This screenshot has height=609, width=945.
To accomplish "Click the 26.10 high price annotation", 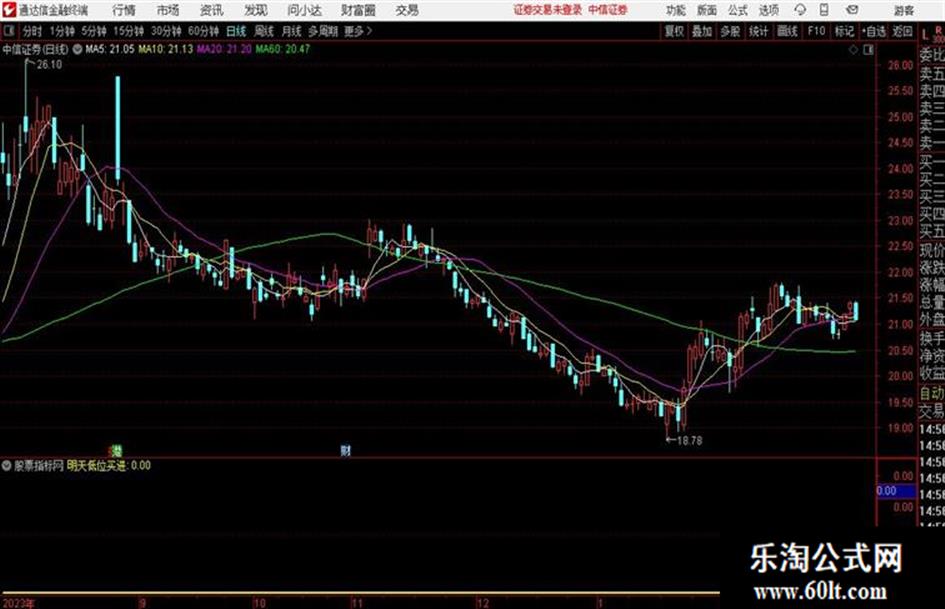I will (49, 65).
